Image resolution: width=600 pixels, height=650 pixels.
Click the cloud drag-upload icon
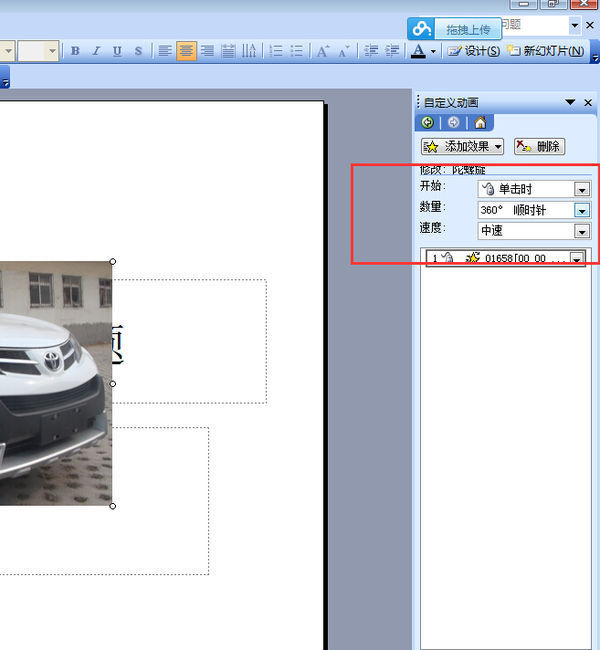click(421, 29)
